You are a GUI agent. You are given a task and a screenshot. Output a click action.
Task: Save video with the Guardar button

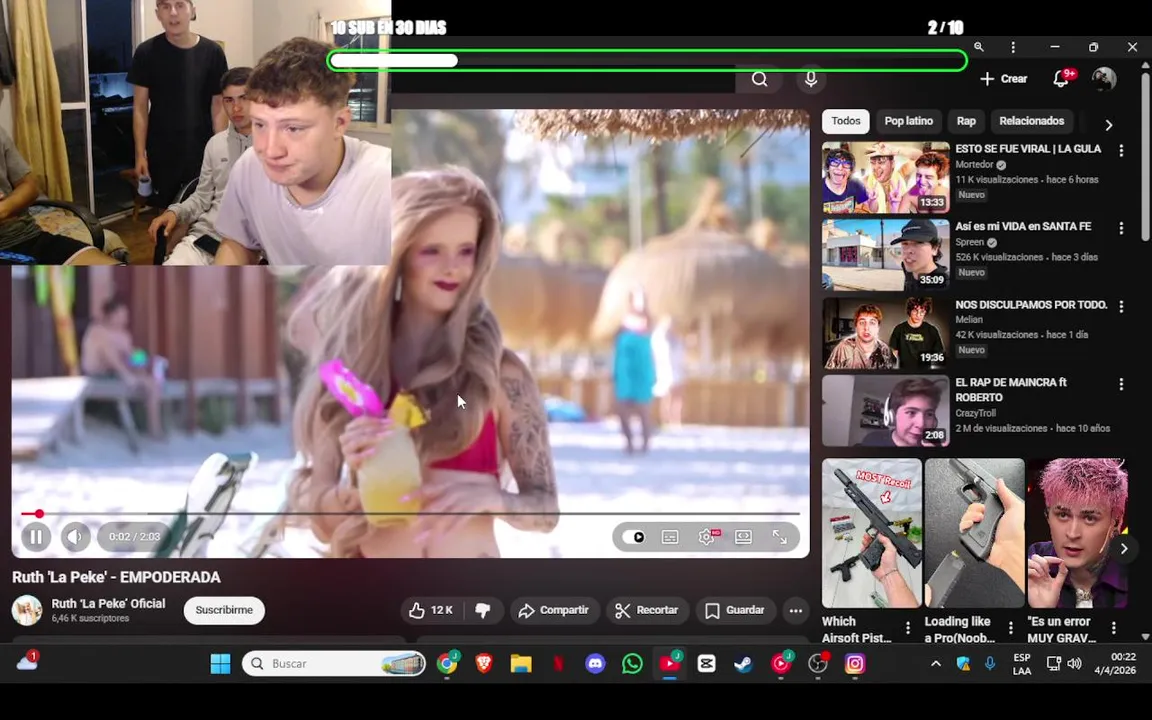point(735,611)
